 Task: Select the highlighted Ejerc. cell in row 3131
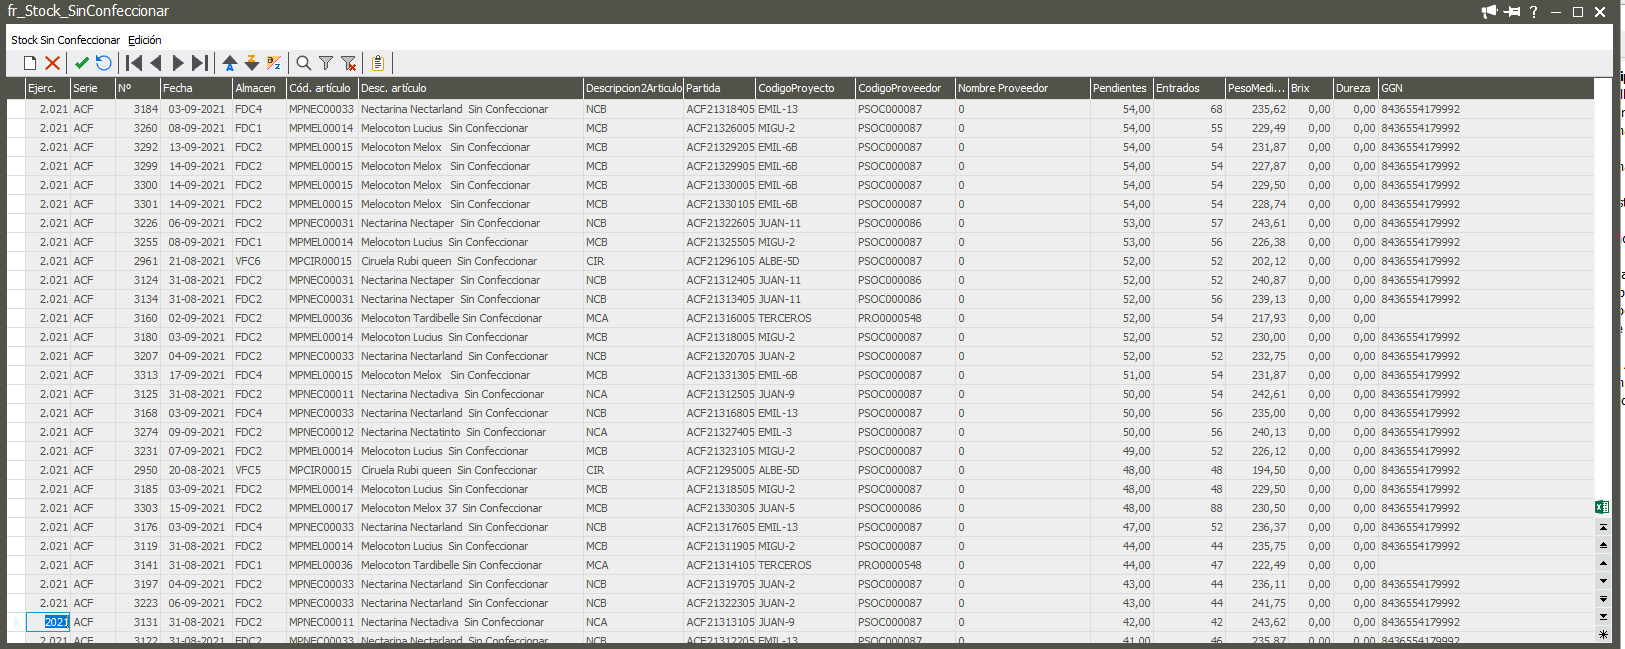point(56,622)
